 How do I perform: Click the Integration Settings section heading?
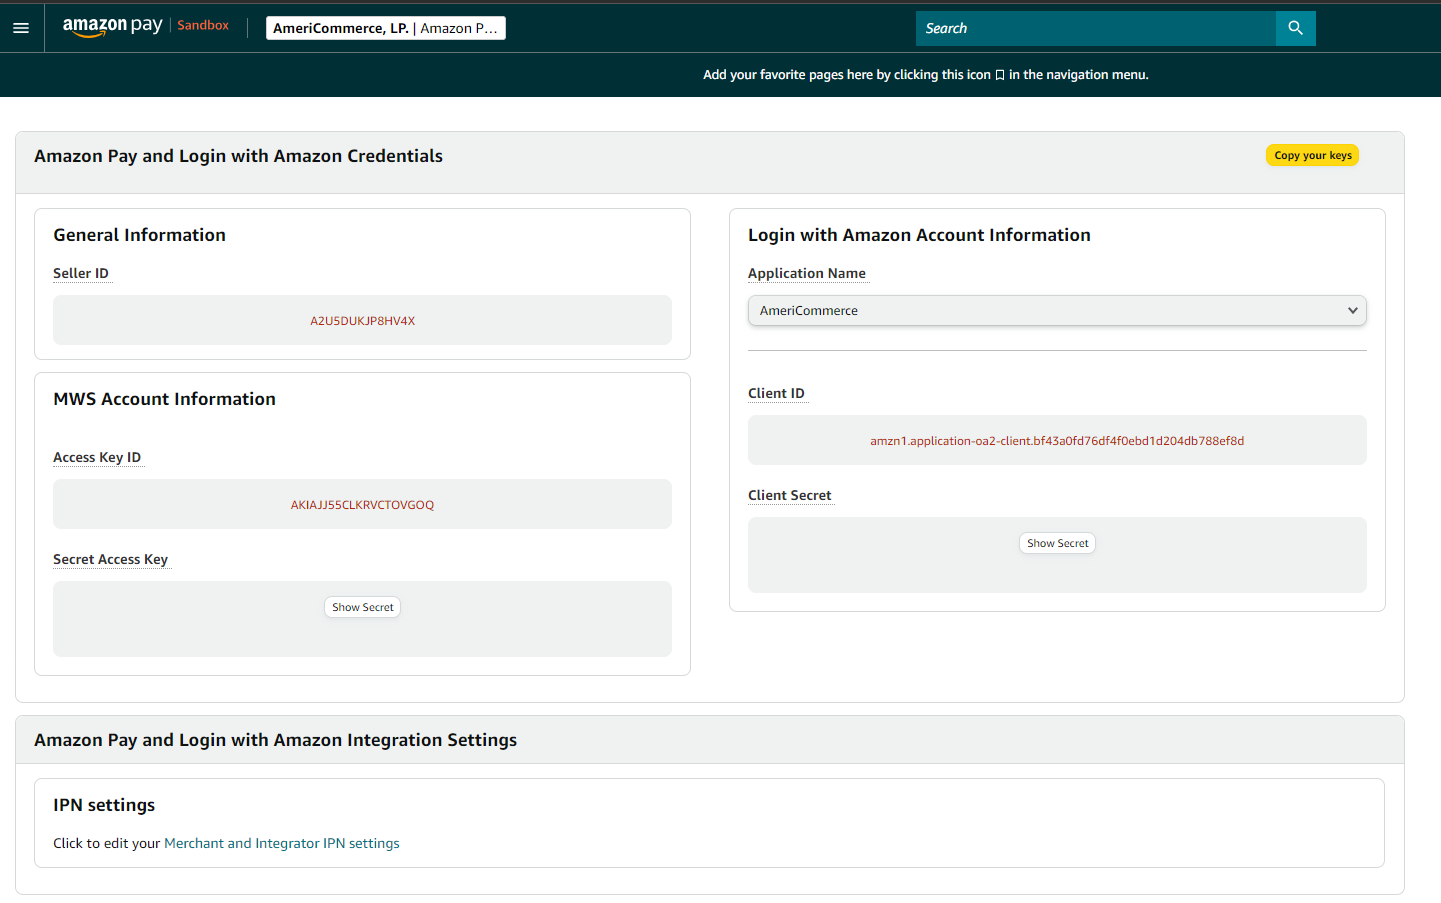(x=275, y=740)
